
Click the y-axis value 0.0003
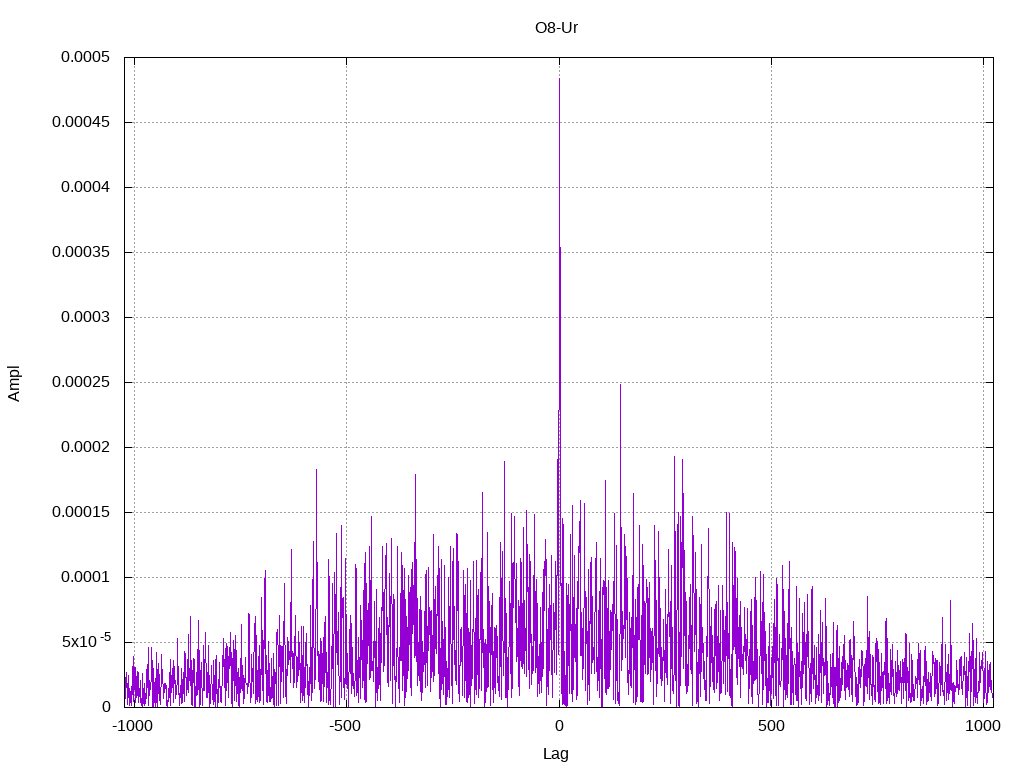pos(86,317)
